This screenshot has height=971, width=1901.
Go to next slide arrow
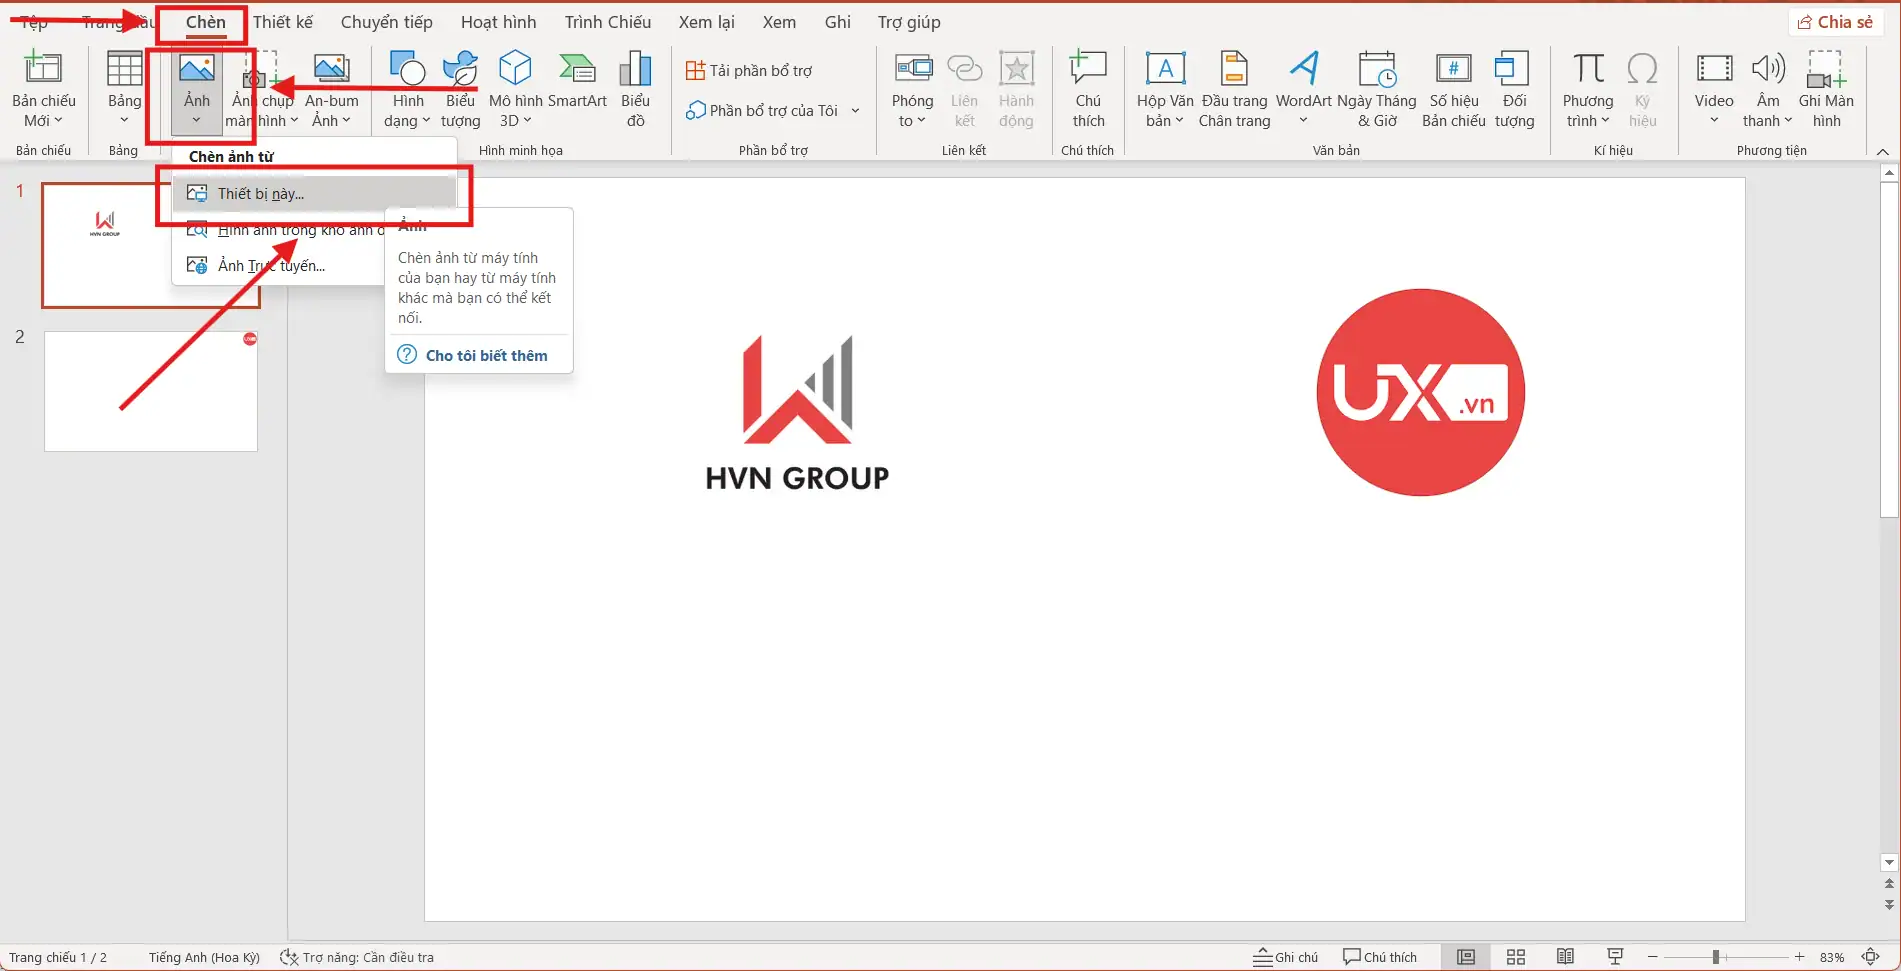click(1889, 904)
